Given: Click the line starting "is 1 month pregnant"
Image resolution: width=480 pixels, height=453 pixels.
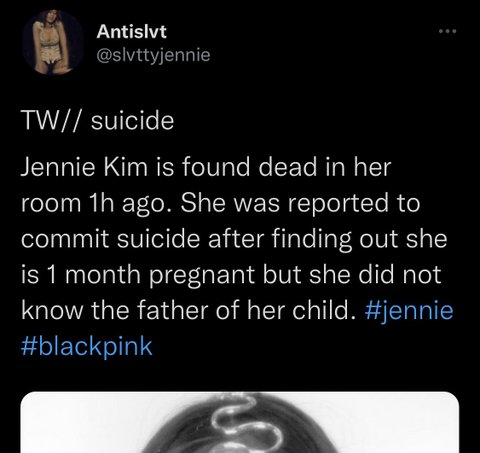Looking at the screenshot, I should [231, 275].
